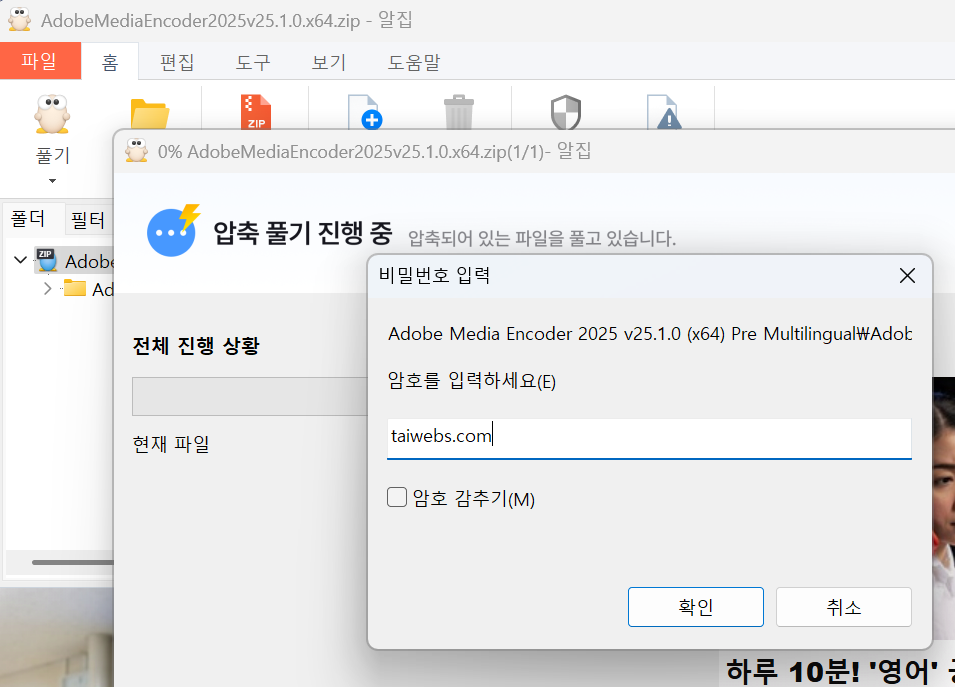
Task: Click the password field containing taiwebs.com
Action: [649, 438]
